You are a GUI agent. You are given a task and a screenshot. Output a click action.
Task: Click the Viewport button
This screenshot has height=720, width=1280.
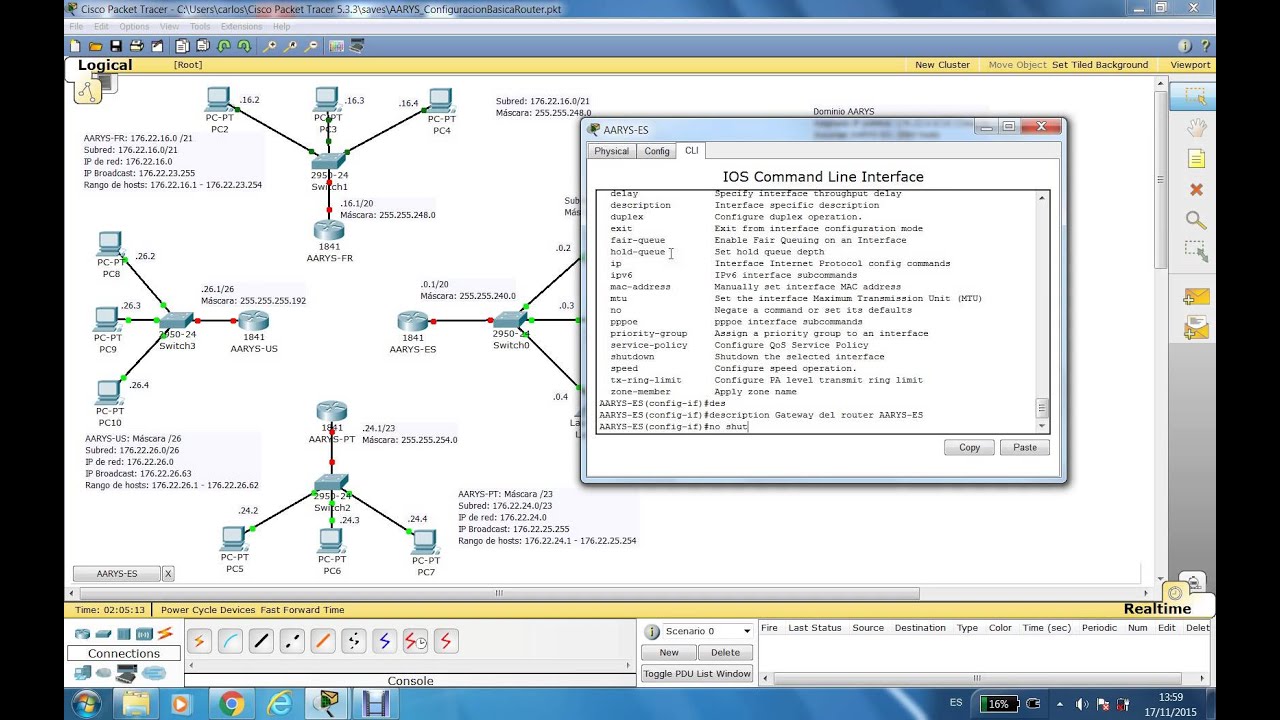pos(1190,65)
